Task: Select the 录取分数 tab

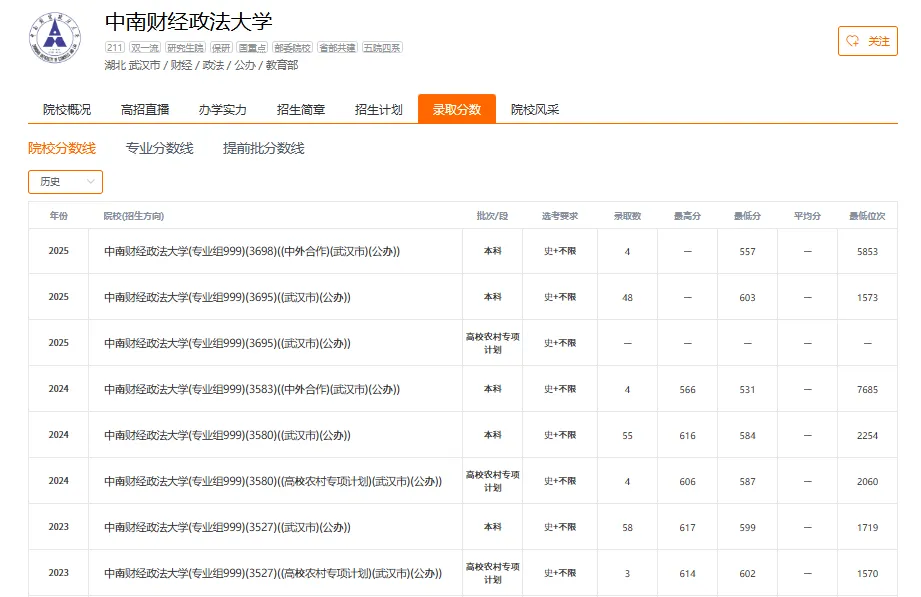Action: click(x=457, y=109)
